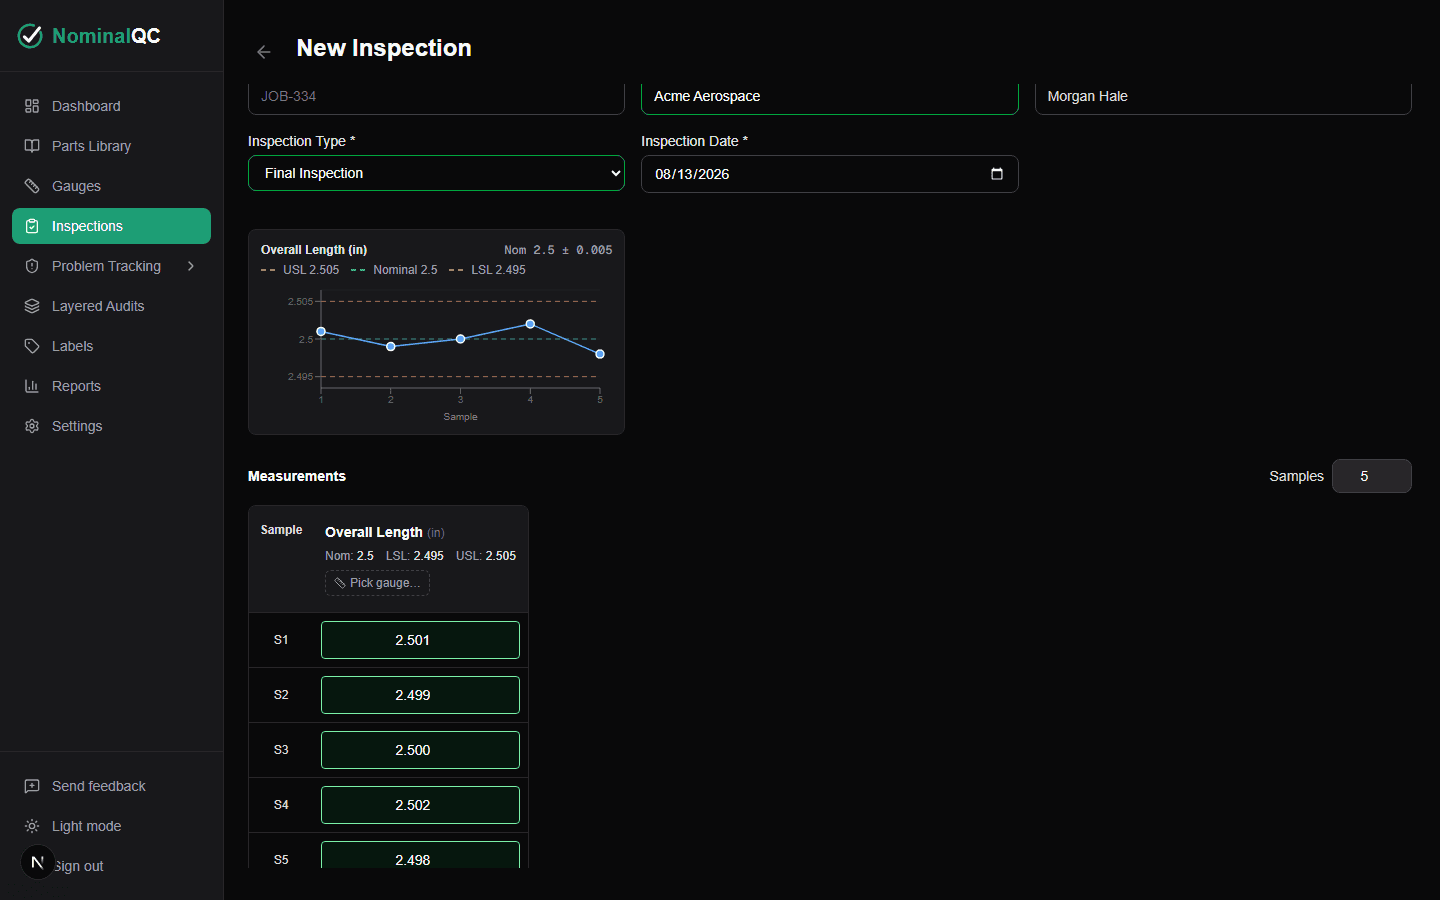
Task: Click the Nominal 2.5 legend entry
Action: pyautogui.click(x=394, y=270)
